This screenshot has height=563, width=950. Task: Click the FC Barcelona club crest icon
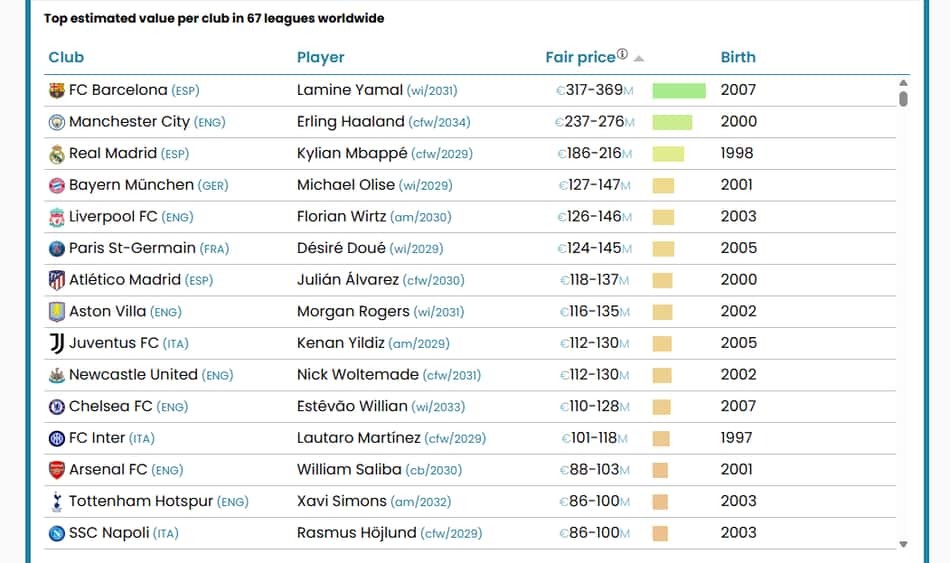click(56, 91)
